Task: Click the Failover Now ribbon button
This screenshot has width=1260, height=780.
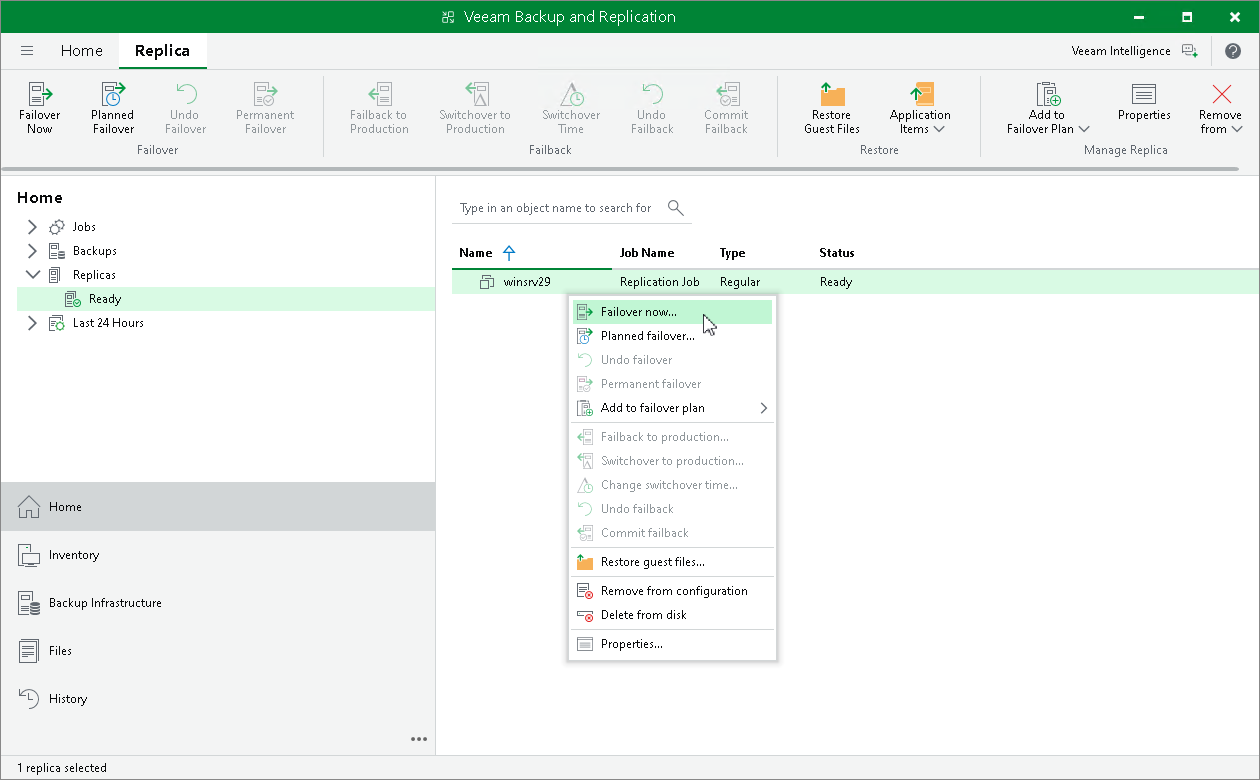Action: point(40,108)
